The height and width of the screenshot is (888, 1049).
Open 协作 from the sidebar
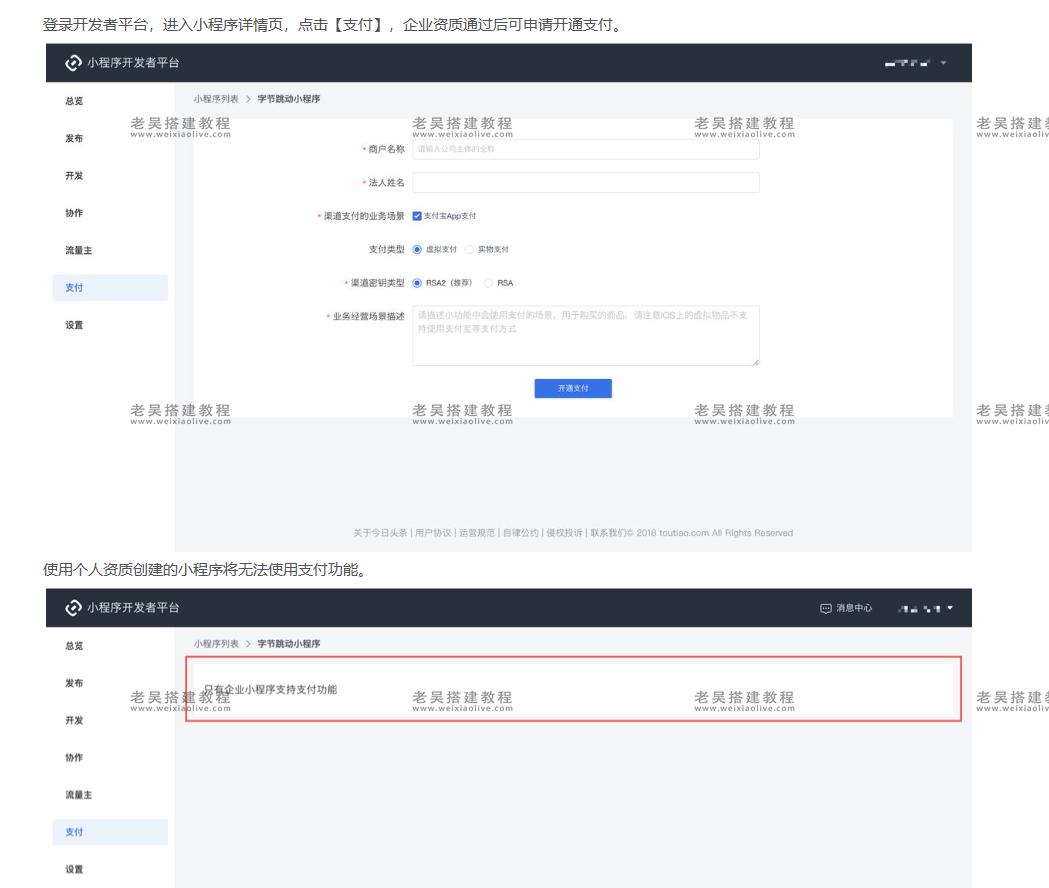point(73,212)
